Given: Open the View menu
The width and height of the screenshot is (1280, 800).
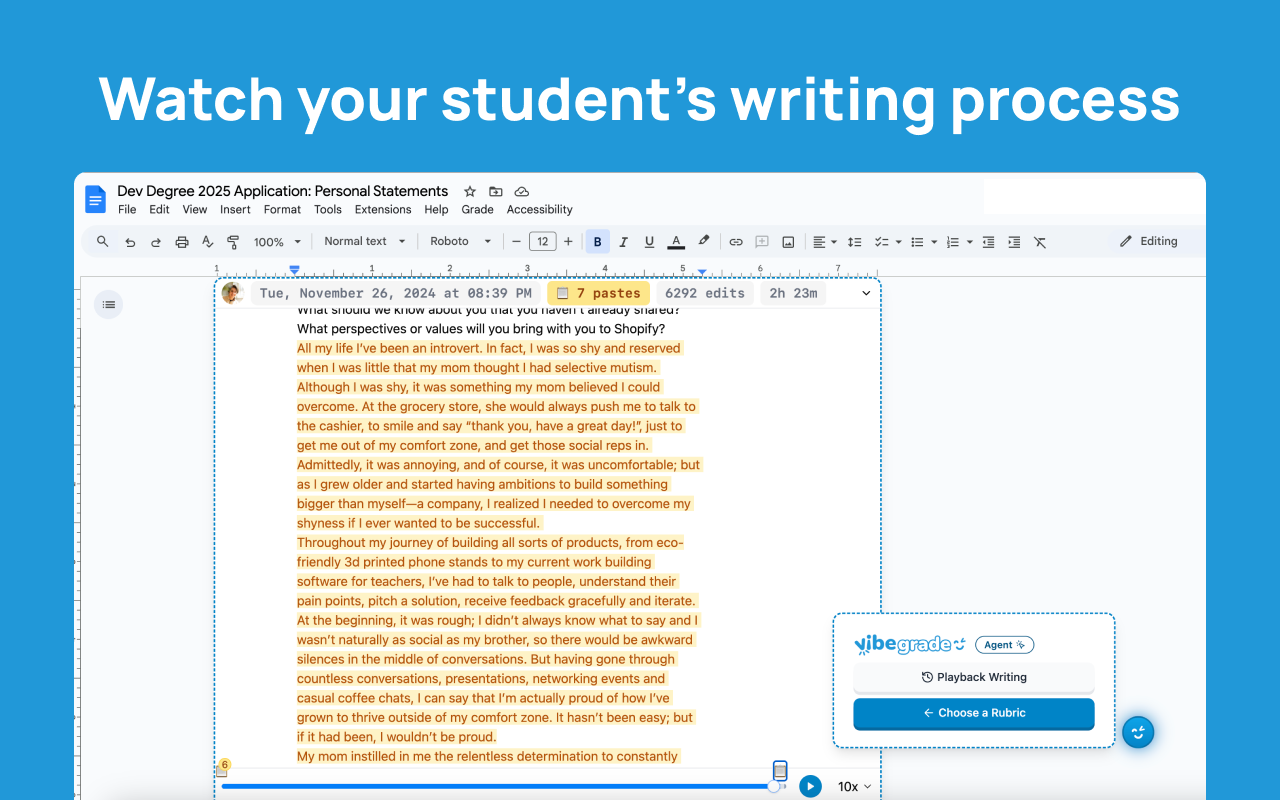Looking at the screenshot, I should pos(195,210).
